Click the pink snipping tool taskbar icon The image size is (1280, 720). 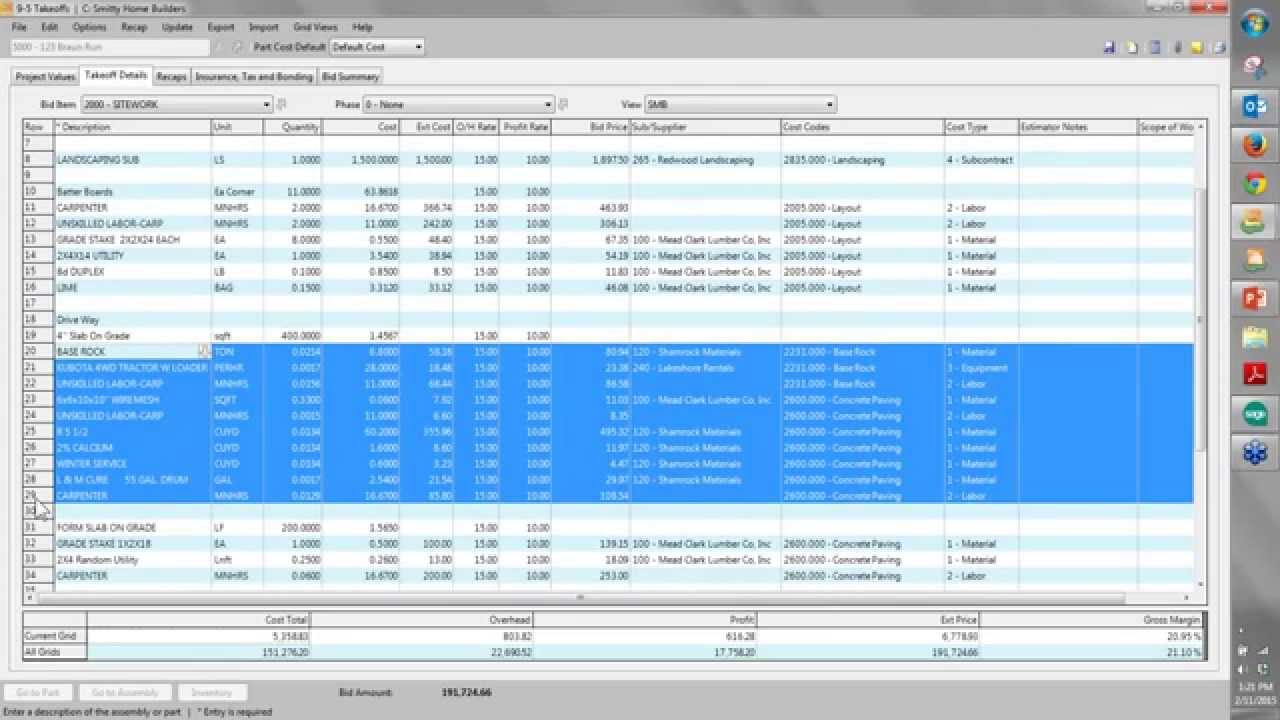tap(1255, 66)
